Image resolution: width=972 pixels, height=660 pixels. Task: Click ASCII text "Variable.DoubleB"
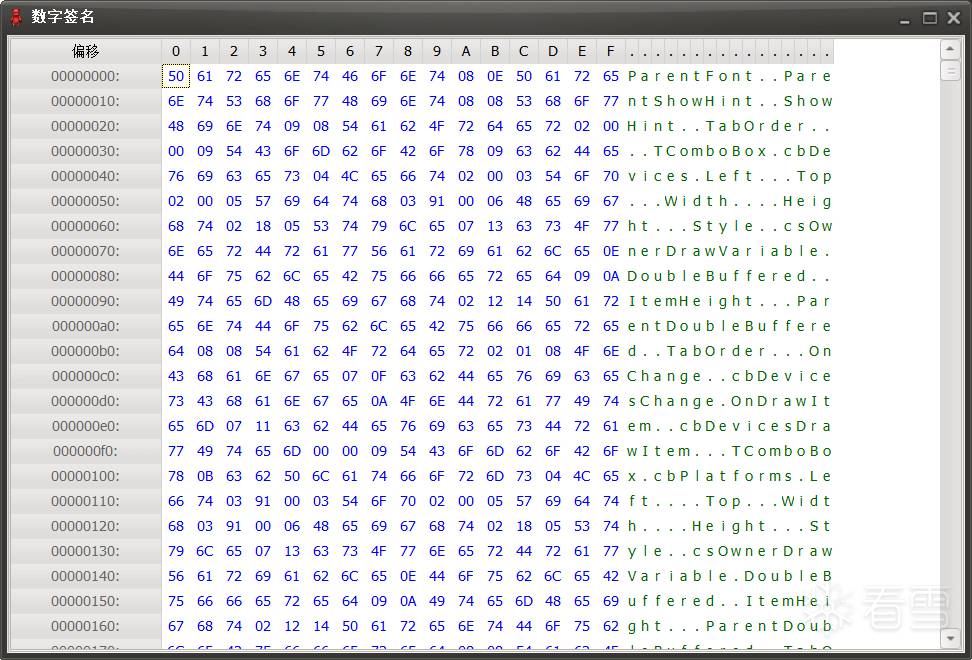point(729,576)
